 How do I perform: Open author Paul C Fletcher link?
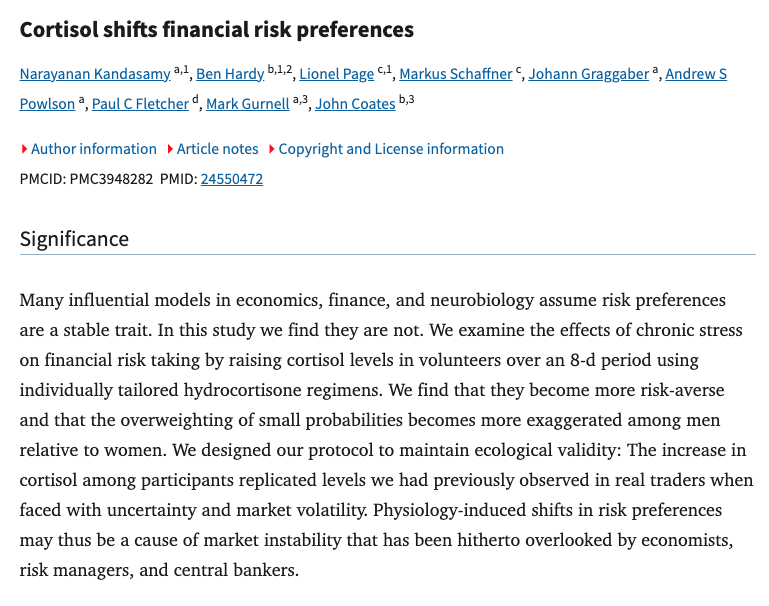coord(140,103)
